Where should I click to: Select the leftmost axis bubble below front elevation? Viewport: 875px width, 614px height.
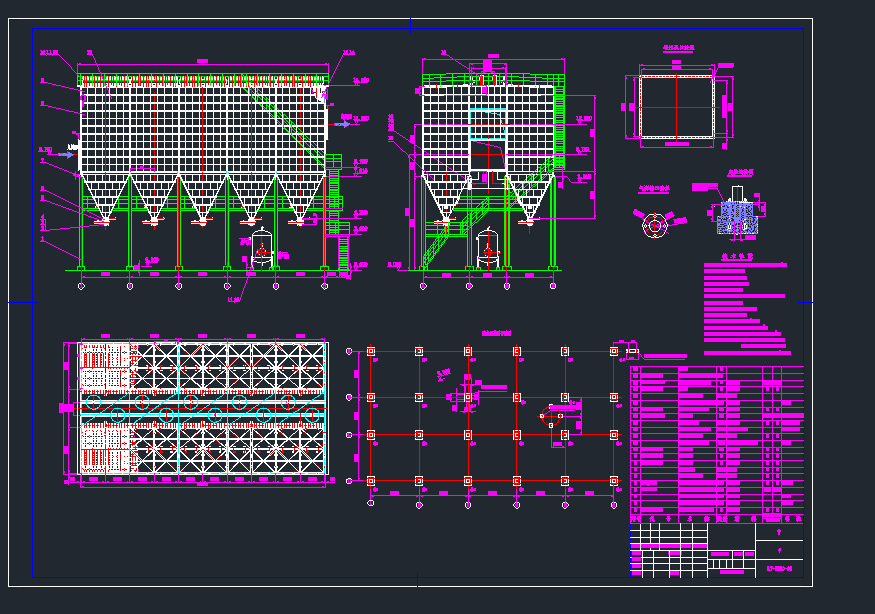(x=81, y=286)
